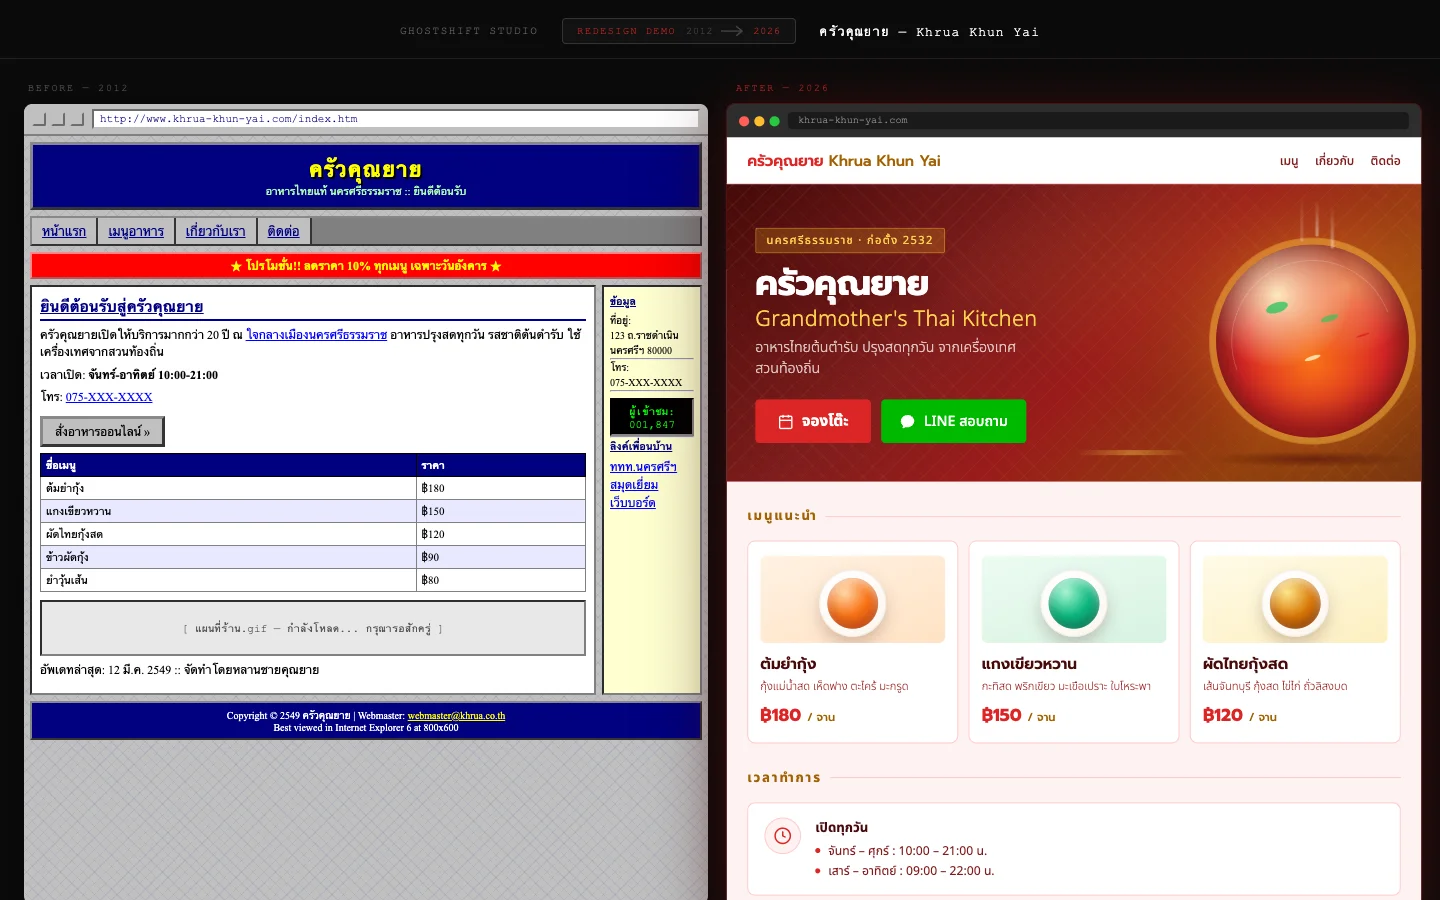Screen dimensions: 1440x900
Task: Click the ข้าวผัดกุ้ง row in menu table
Action: pos(313,557)
